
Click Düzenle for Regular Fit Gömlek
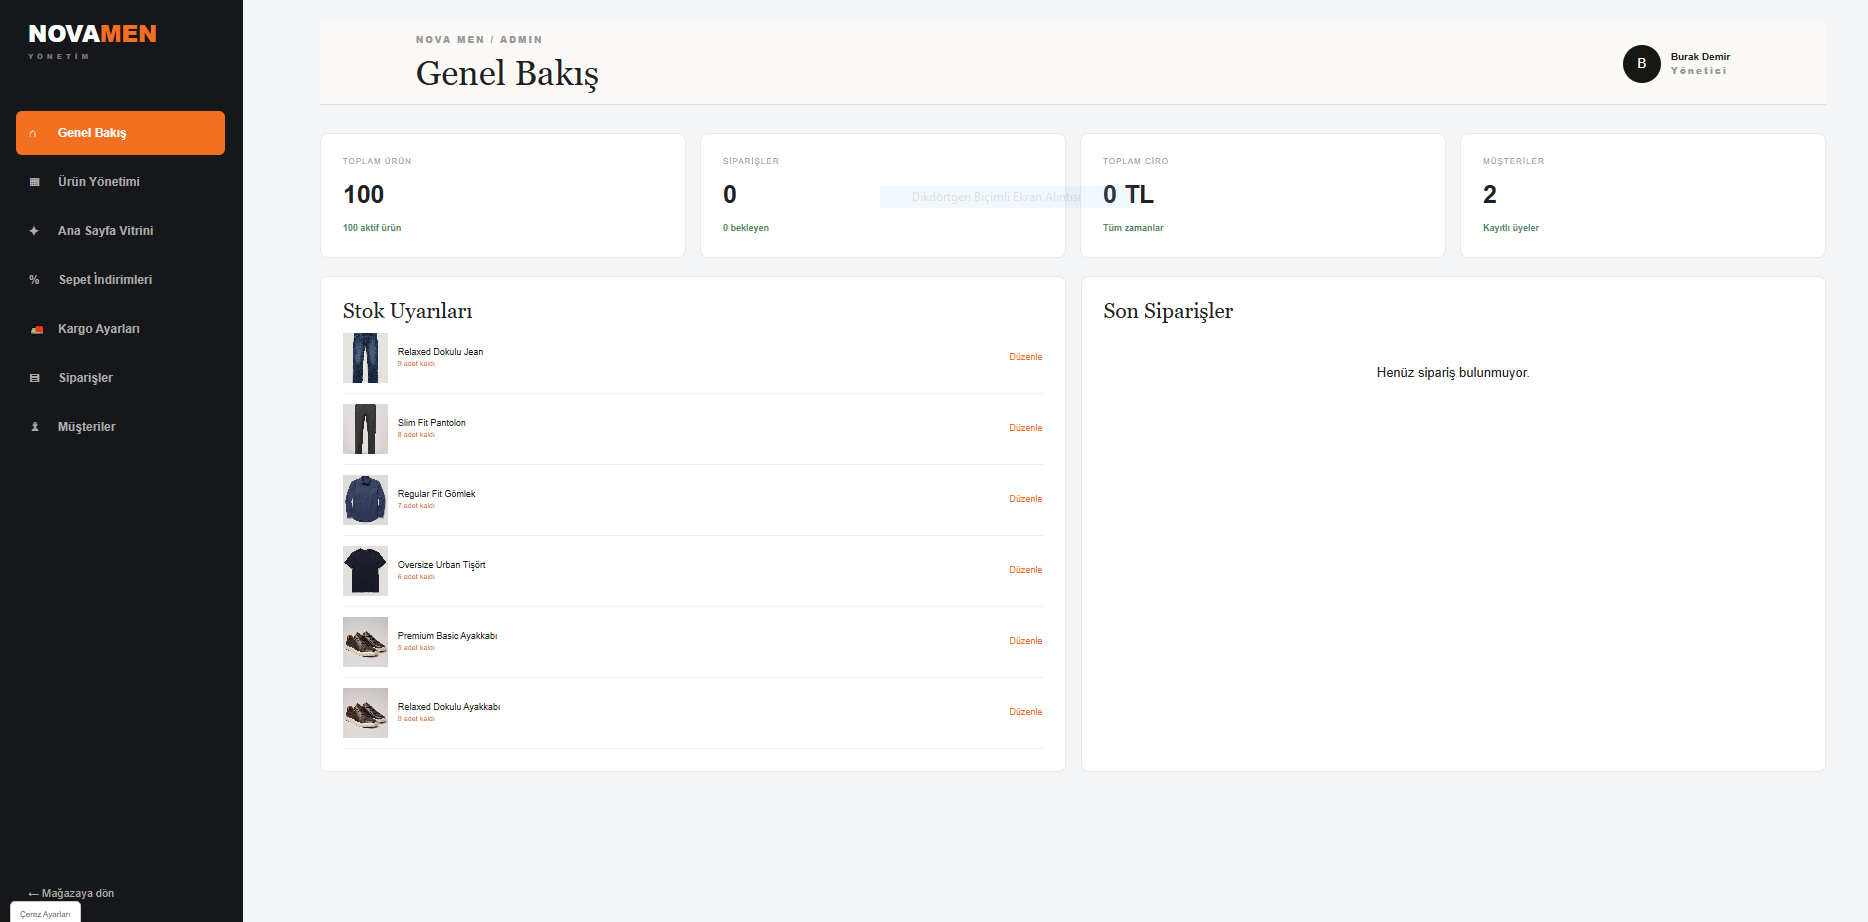[x=1025, y=499]
